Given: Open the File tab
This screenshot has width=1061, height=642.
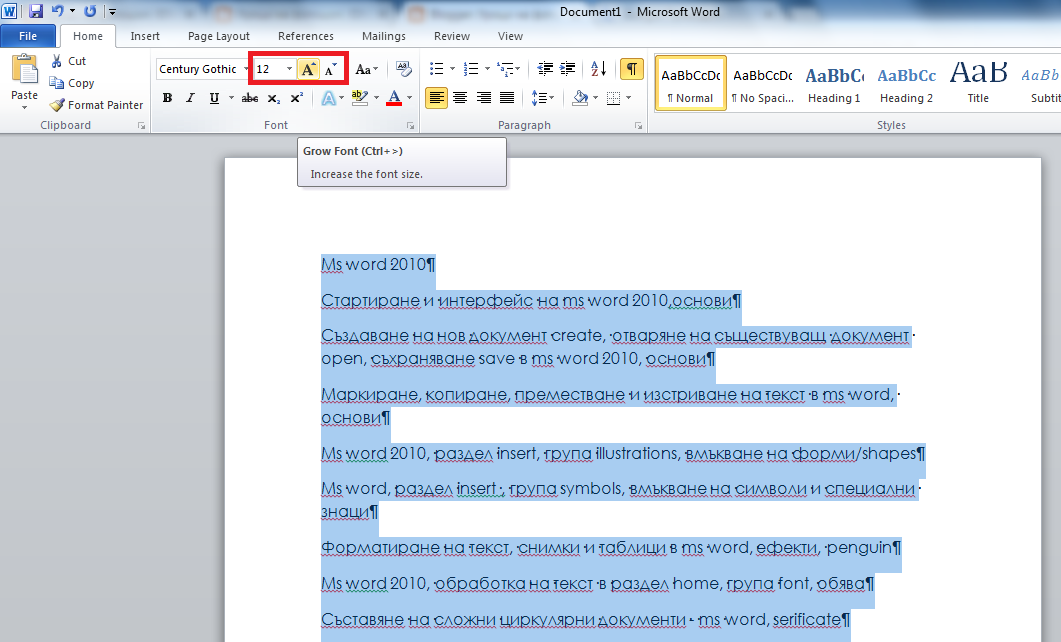Looking at the screenshot, I should [x=28, y=36].
